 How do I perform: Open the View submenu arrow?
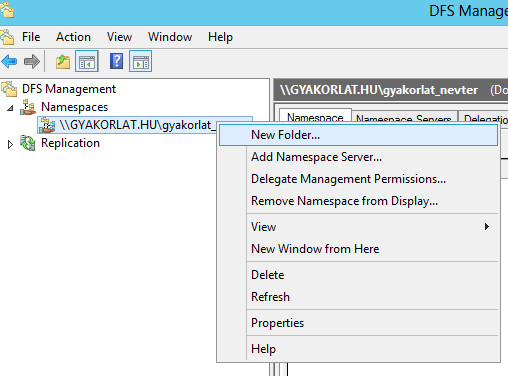(x=487, y=227)
